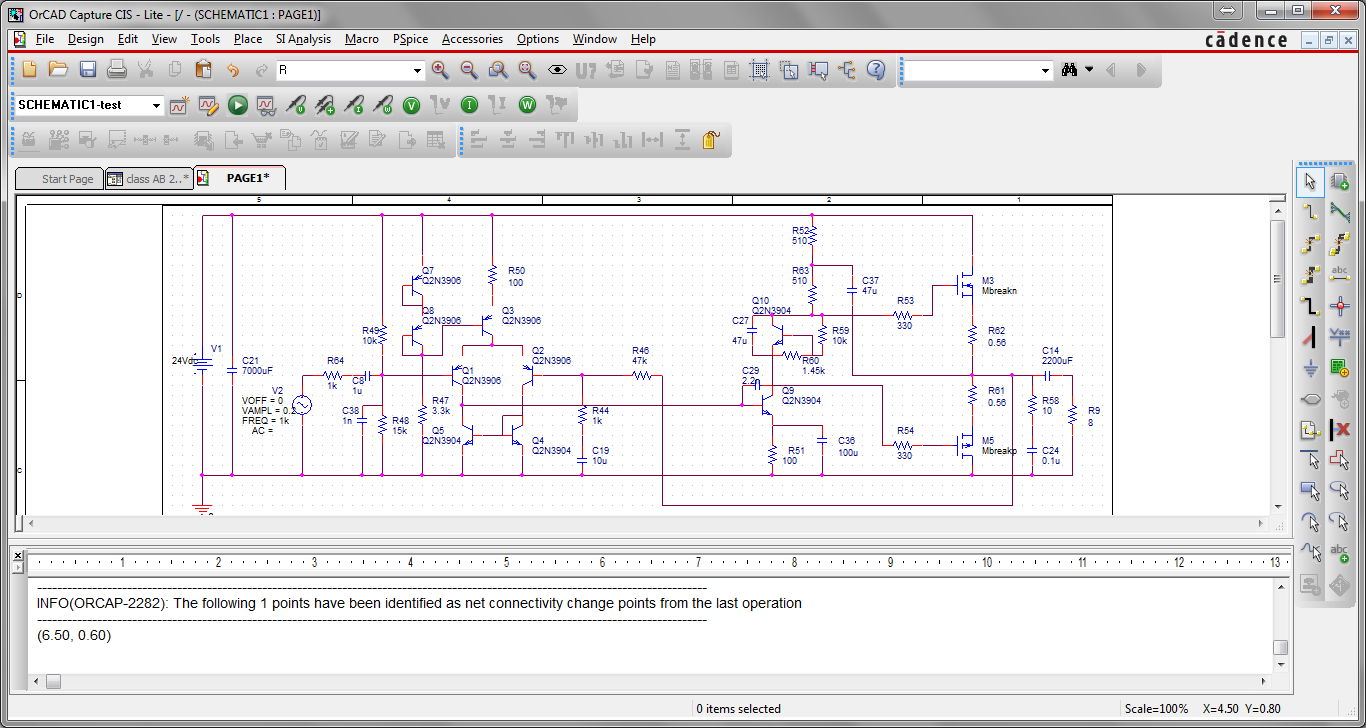Click the binoculars Find icon

click(x=1070, y=70)
